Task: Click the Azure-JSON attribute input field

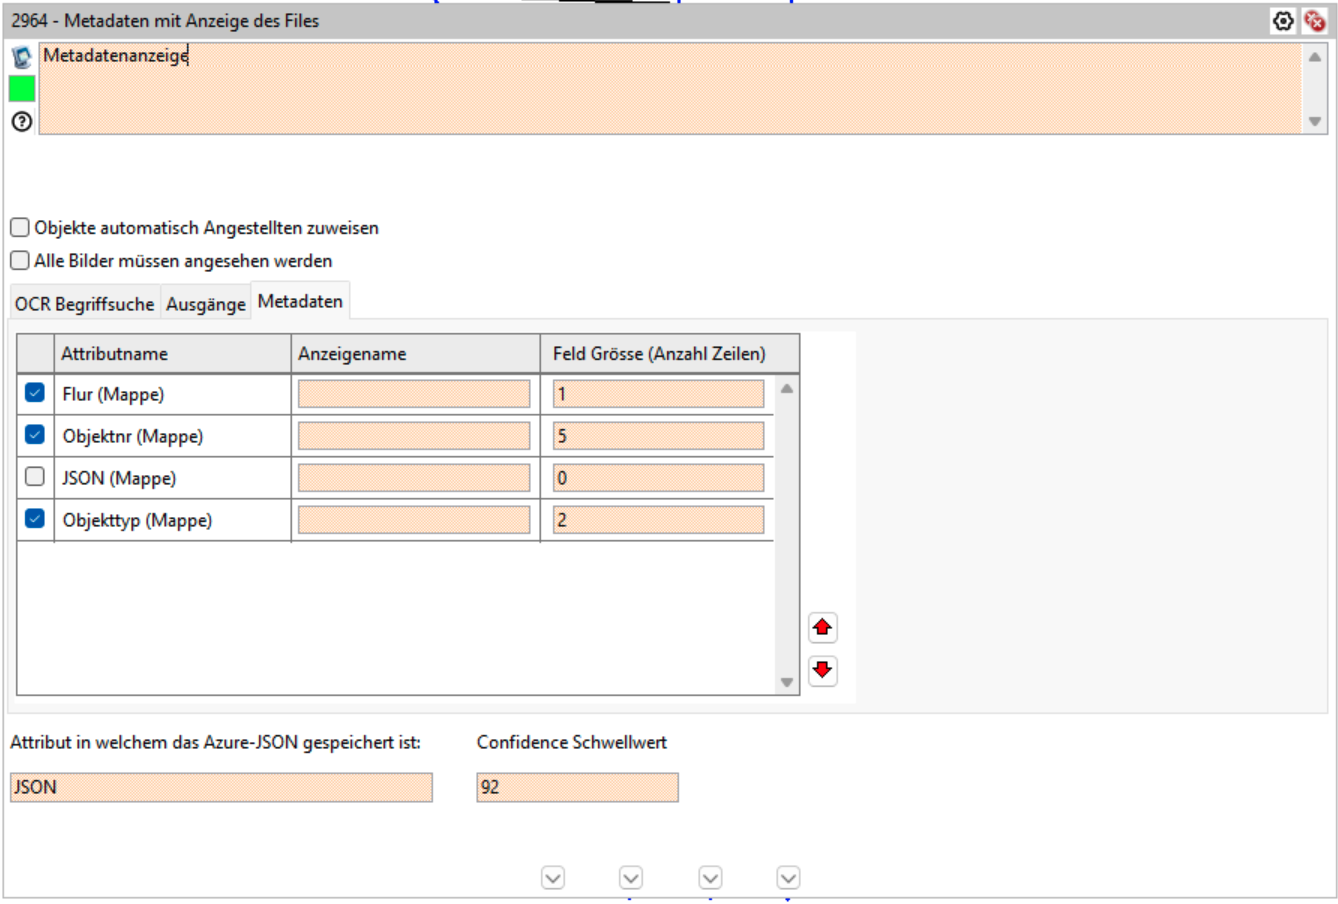Action: point(221,787)
